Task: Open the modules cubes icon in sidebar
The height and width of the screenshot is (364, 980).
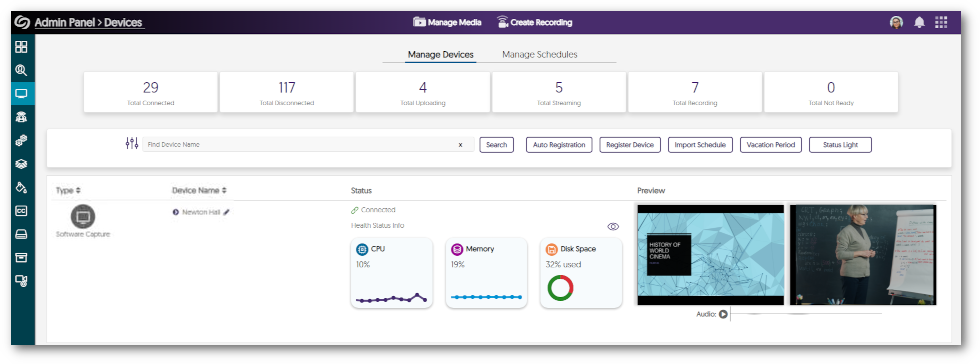Action: pos(21,141)
